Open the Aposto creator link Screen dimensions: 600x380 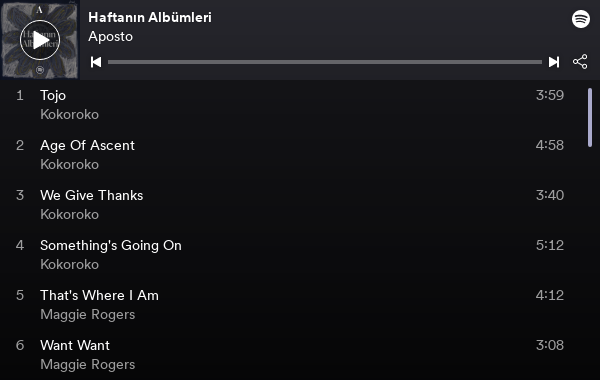111,37
